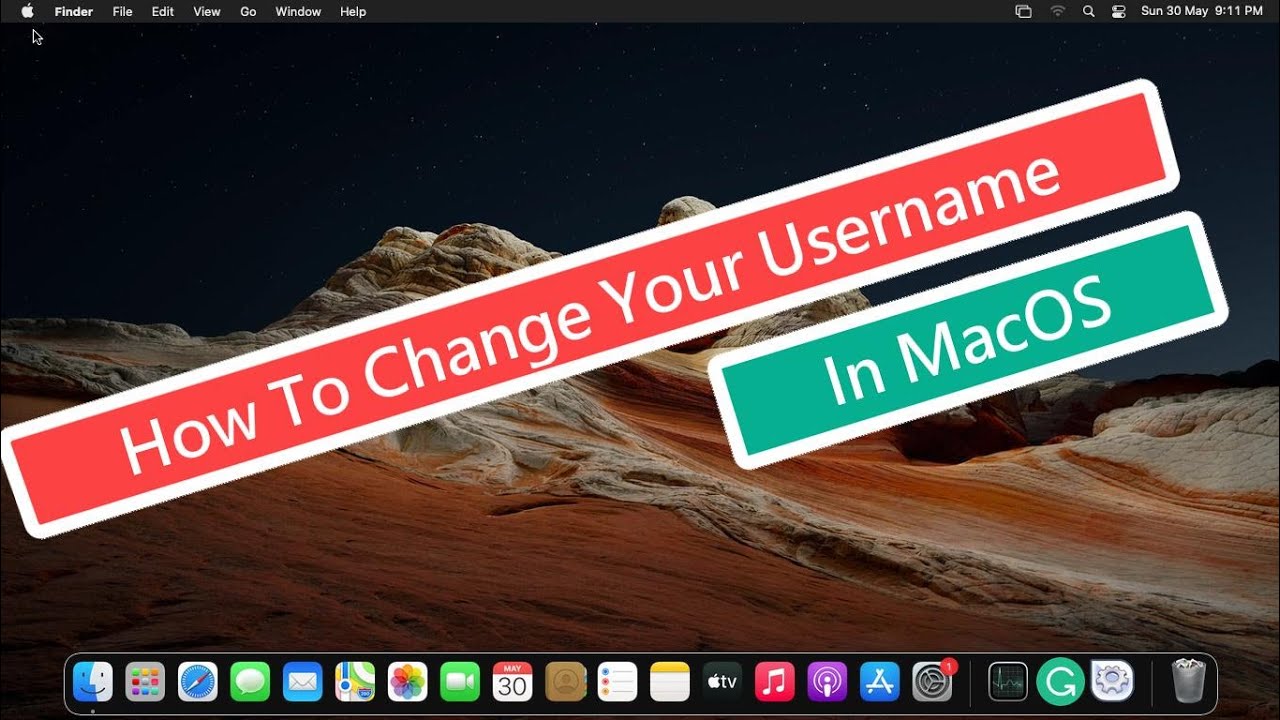Open the Window menu
Image resolution: width=1280 pixels, height=720 pixels.
tap(298, 11)
